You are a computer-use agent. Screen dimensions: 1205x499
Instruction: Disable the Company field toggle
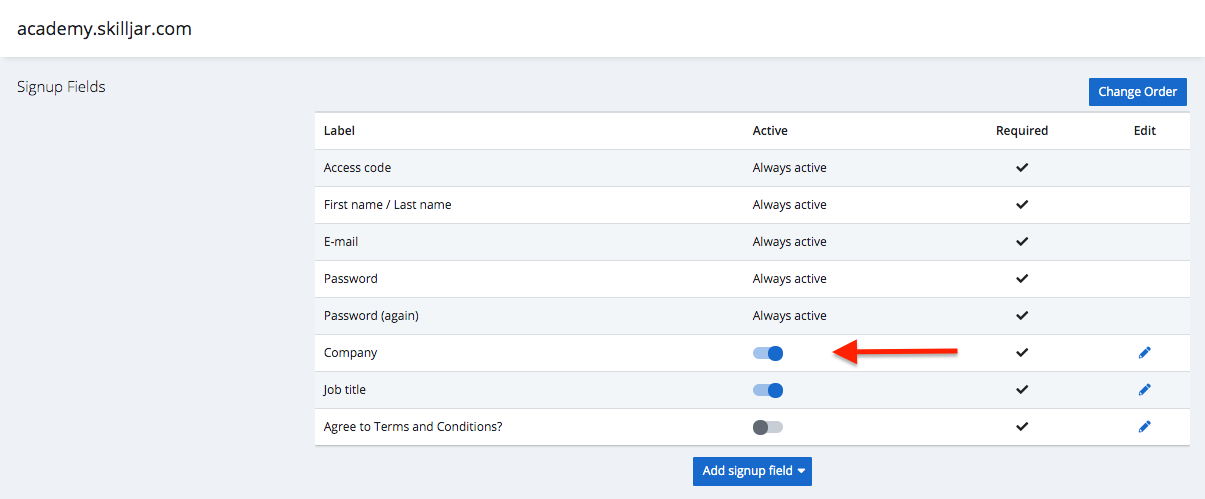768,353
